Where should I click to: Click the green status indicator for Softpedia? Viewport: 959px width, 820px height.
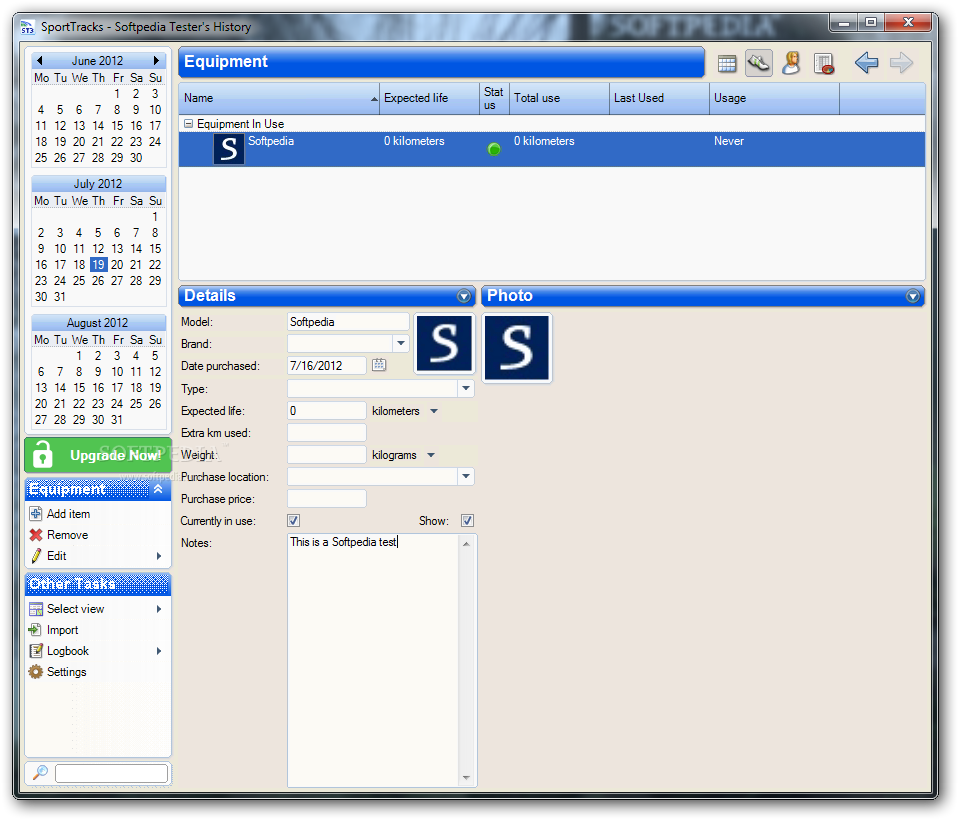click(x=494, y=149)
